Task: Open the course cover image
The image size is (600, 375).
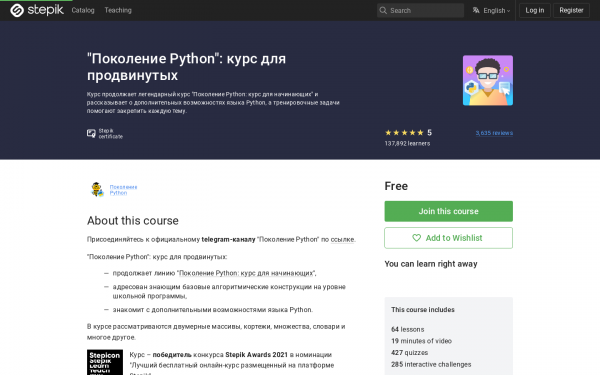Action: (x=488, y=80)
